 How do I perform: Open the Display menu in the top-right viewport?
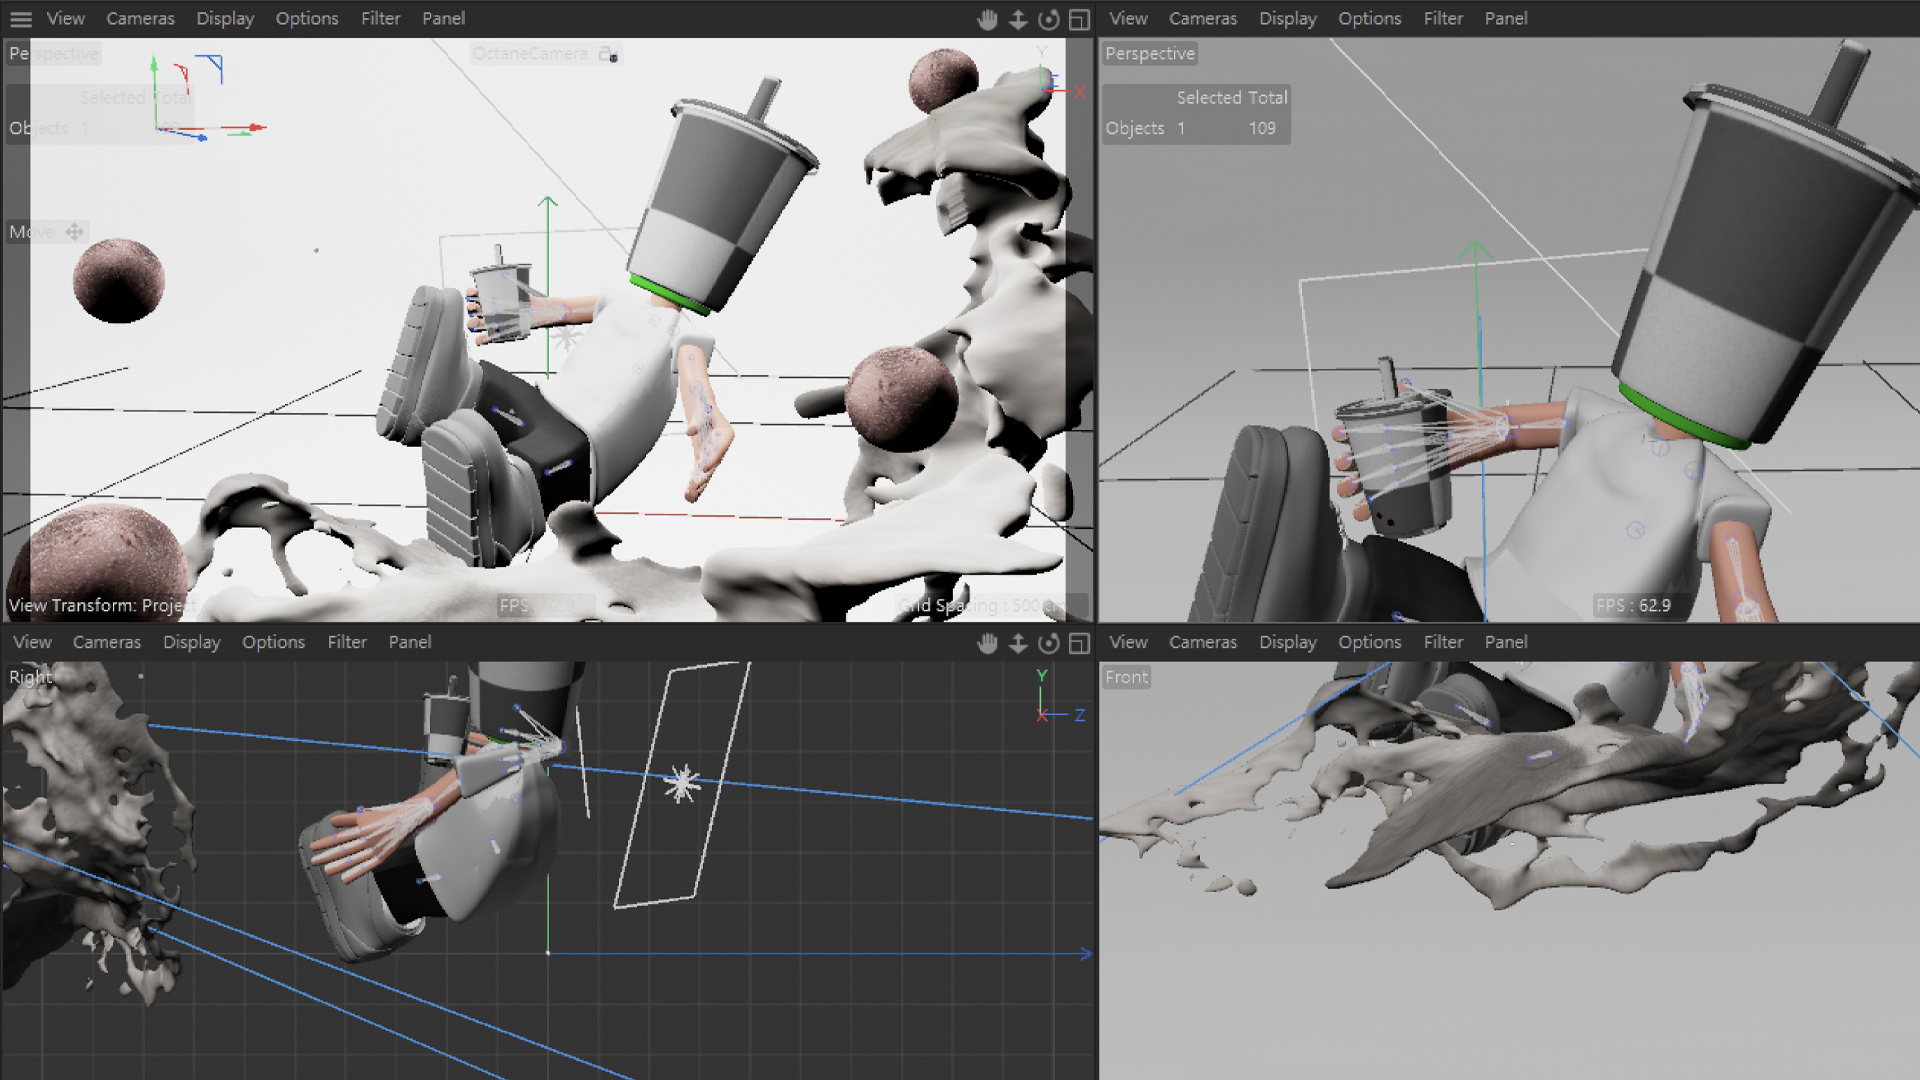pyautogui.click(x=1287, y=19)
